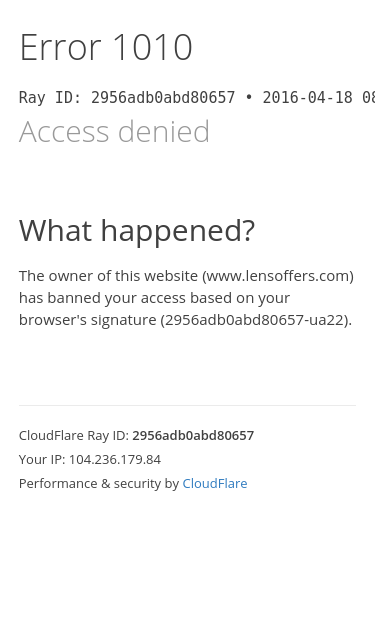The image size is (375, 627).
Task: Click the number 1010 in title
Action: point(153,48)
